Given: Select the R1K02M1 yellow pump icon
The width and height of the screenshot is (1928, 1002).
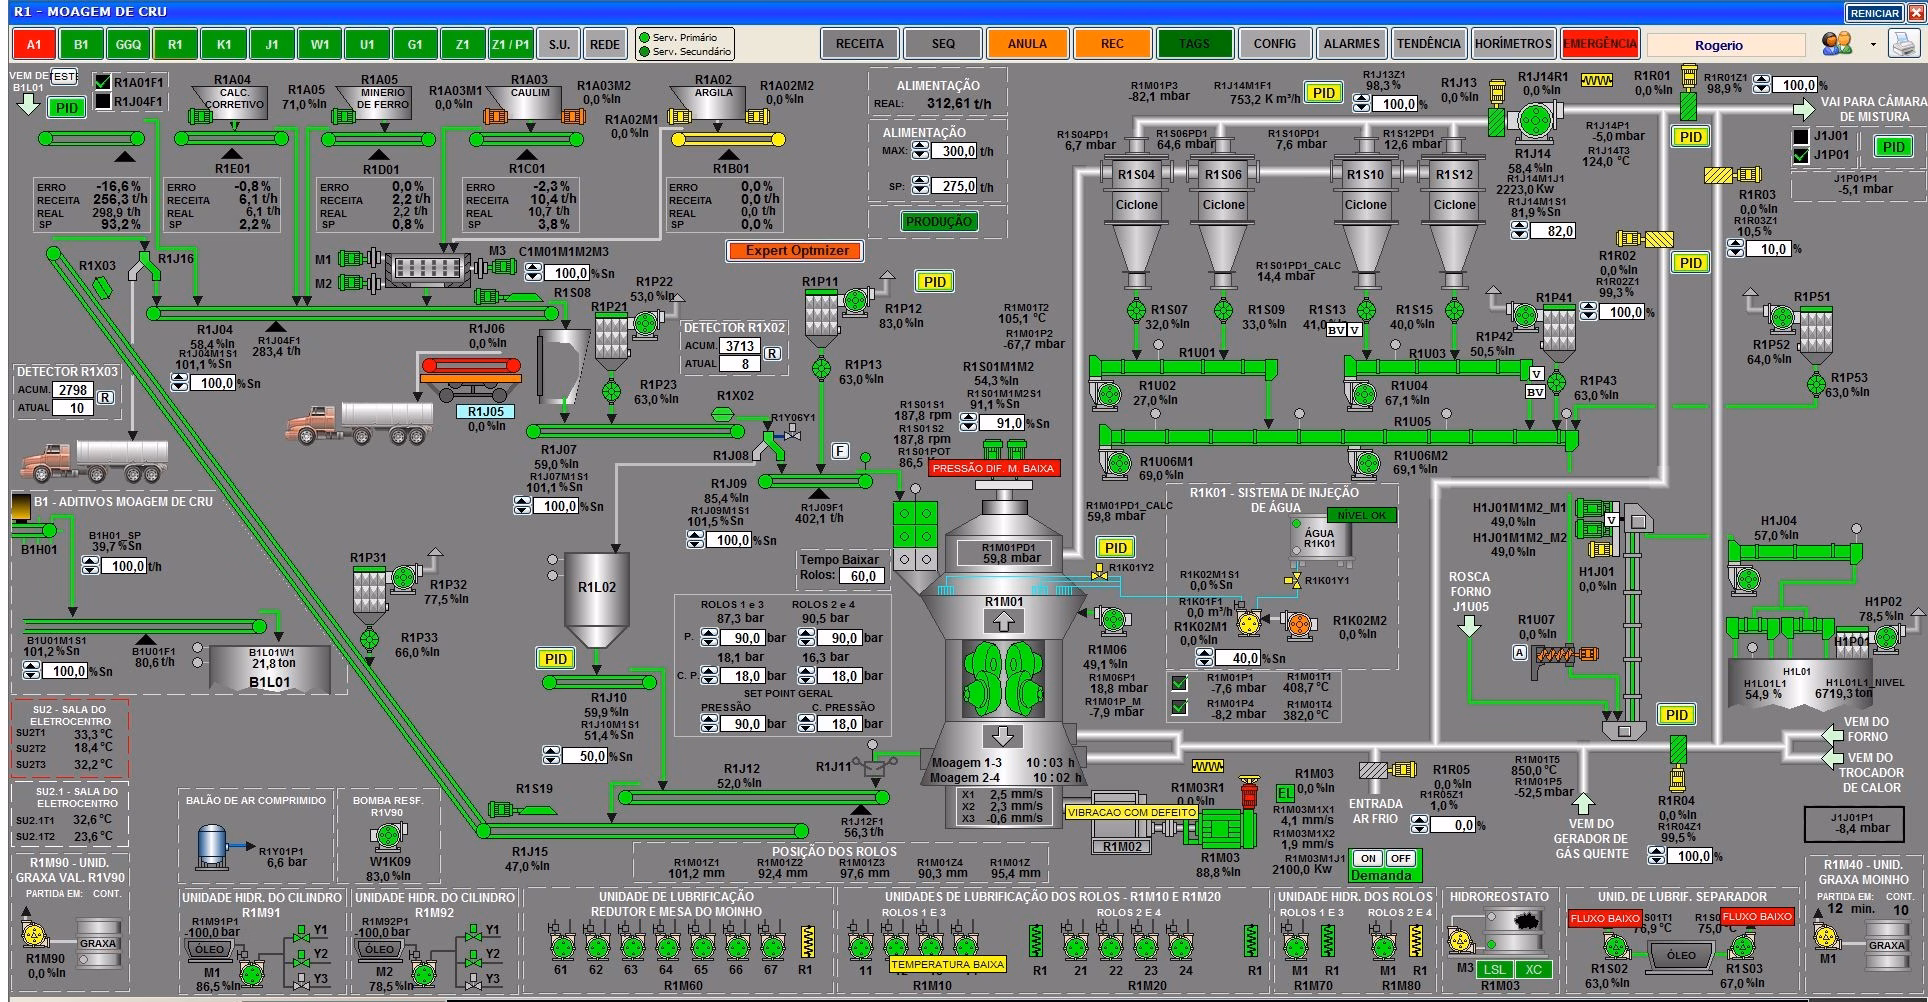Looking at the screenshot, I should (1248, 624).
